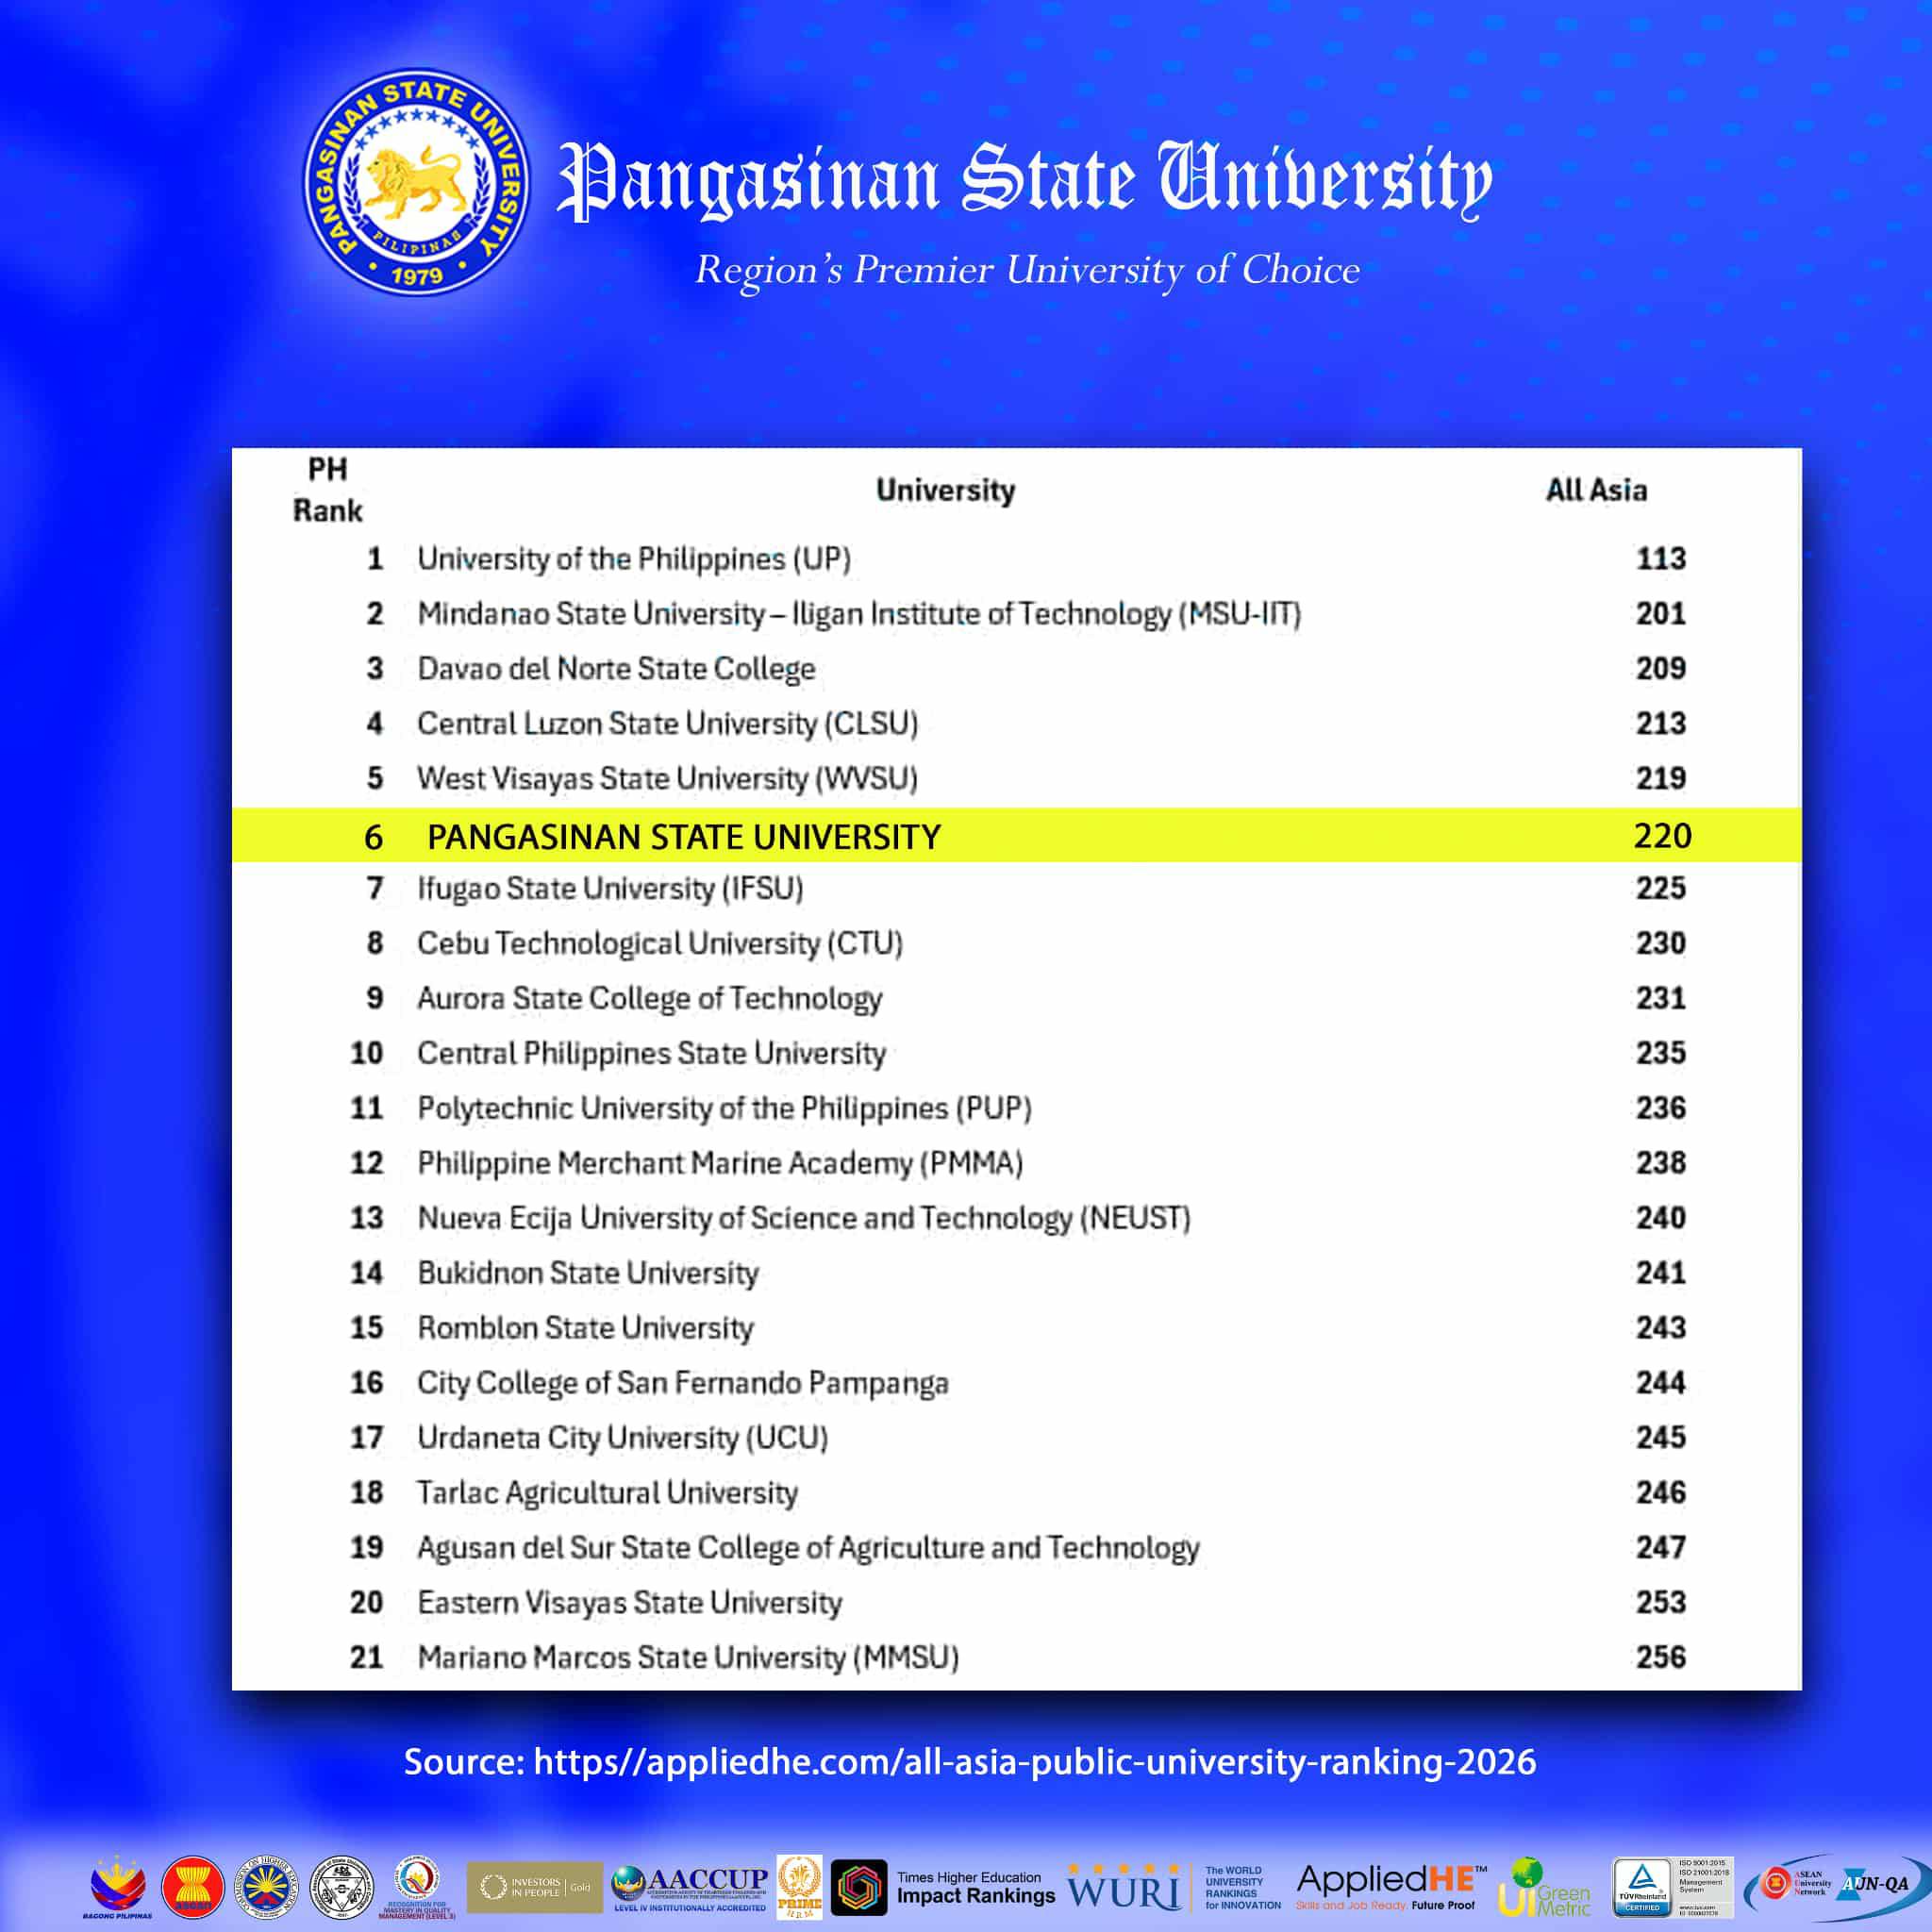This screenshot has height=1932, width=1932.
Task: Click the ASEAN emblem logo
Action: pyautogui.click(x=192, y=1888)
